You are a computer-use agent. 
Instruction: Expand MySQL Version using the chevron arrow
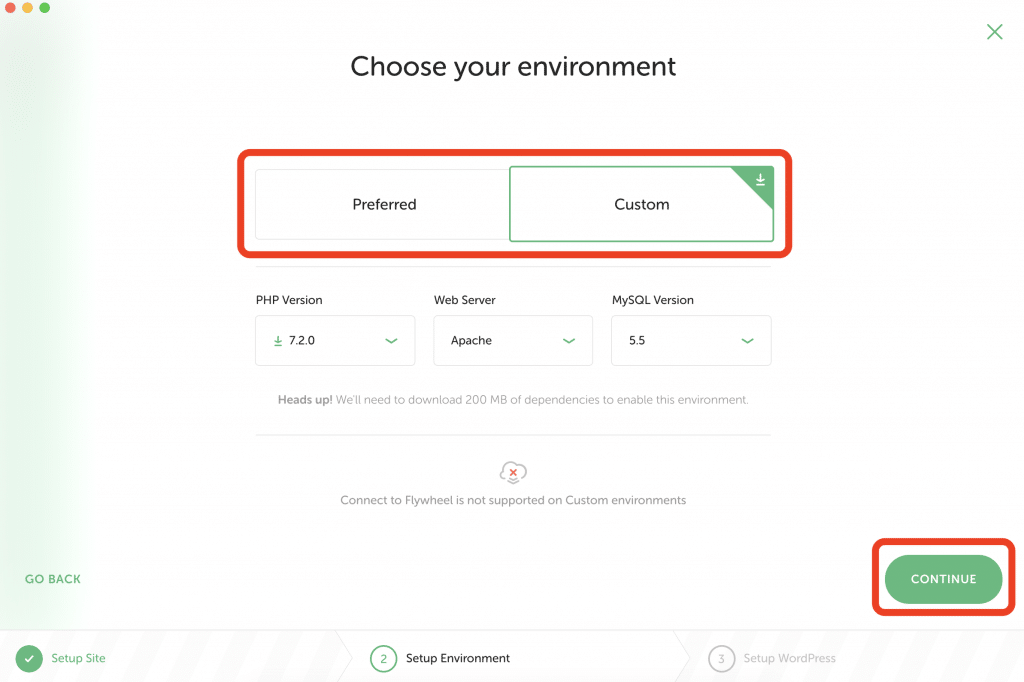(748, 340)
